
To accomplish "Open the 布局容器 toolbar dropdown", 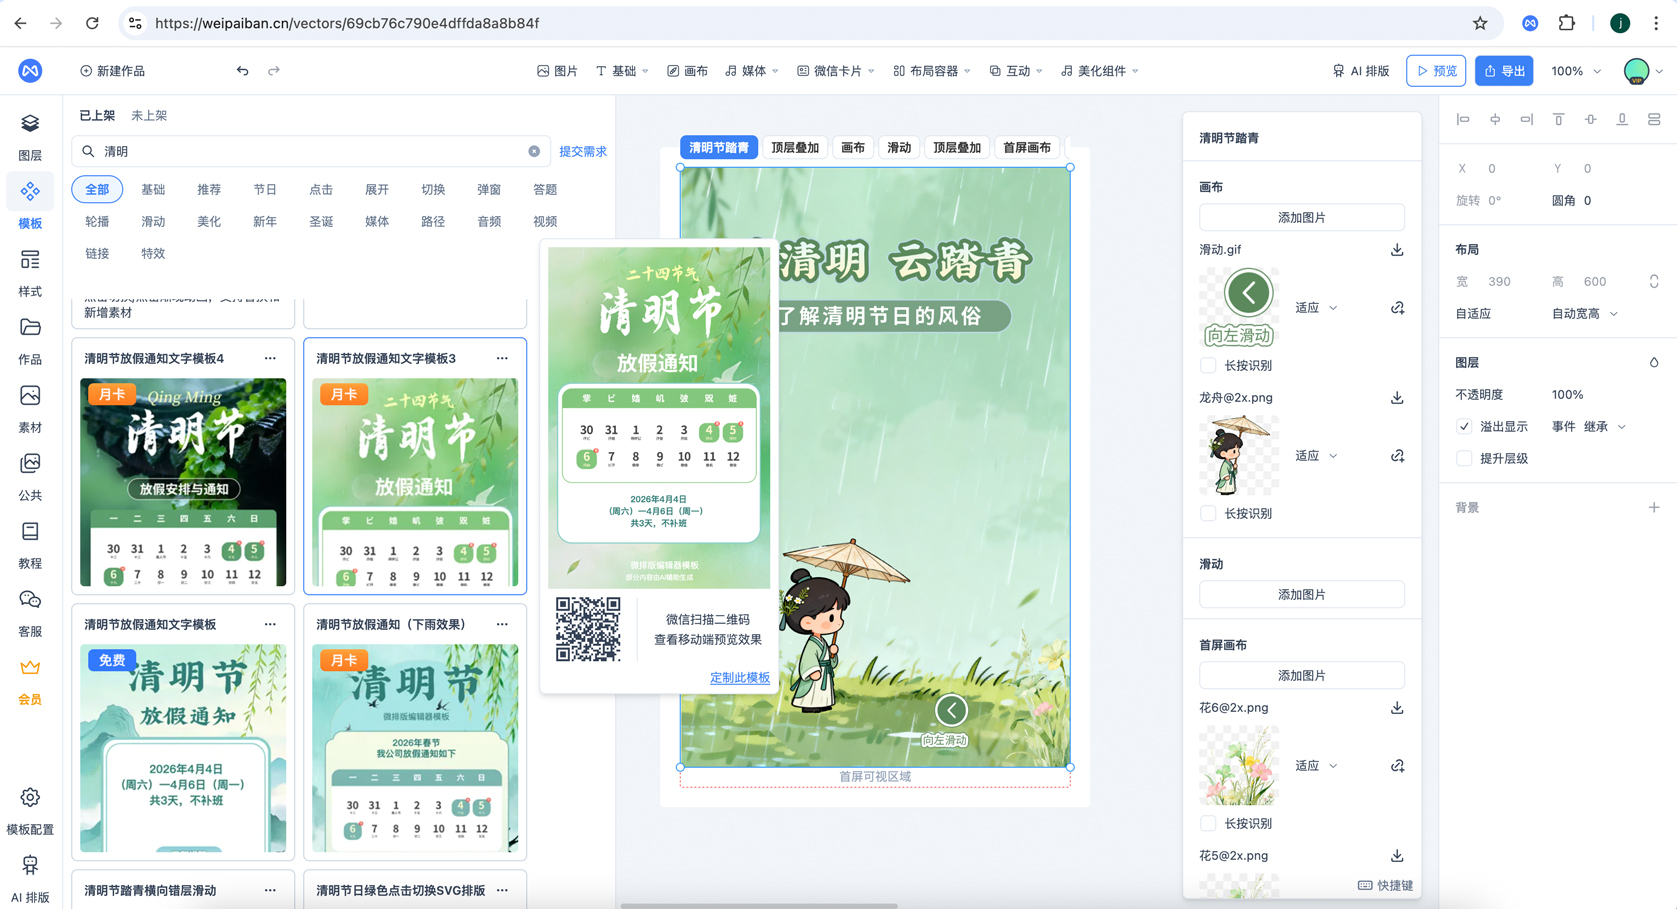I will tap(932, 71).
